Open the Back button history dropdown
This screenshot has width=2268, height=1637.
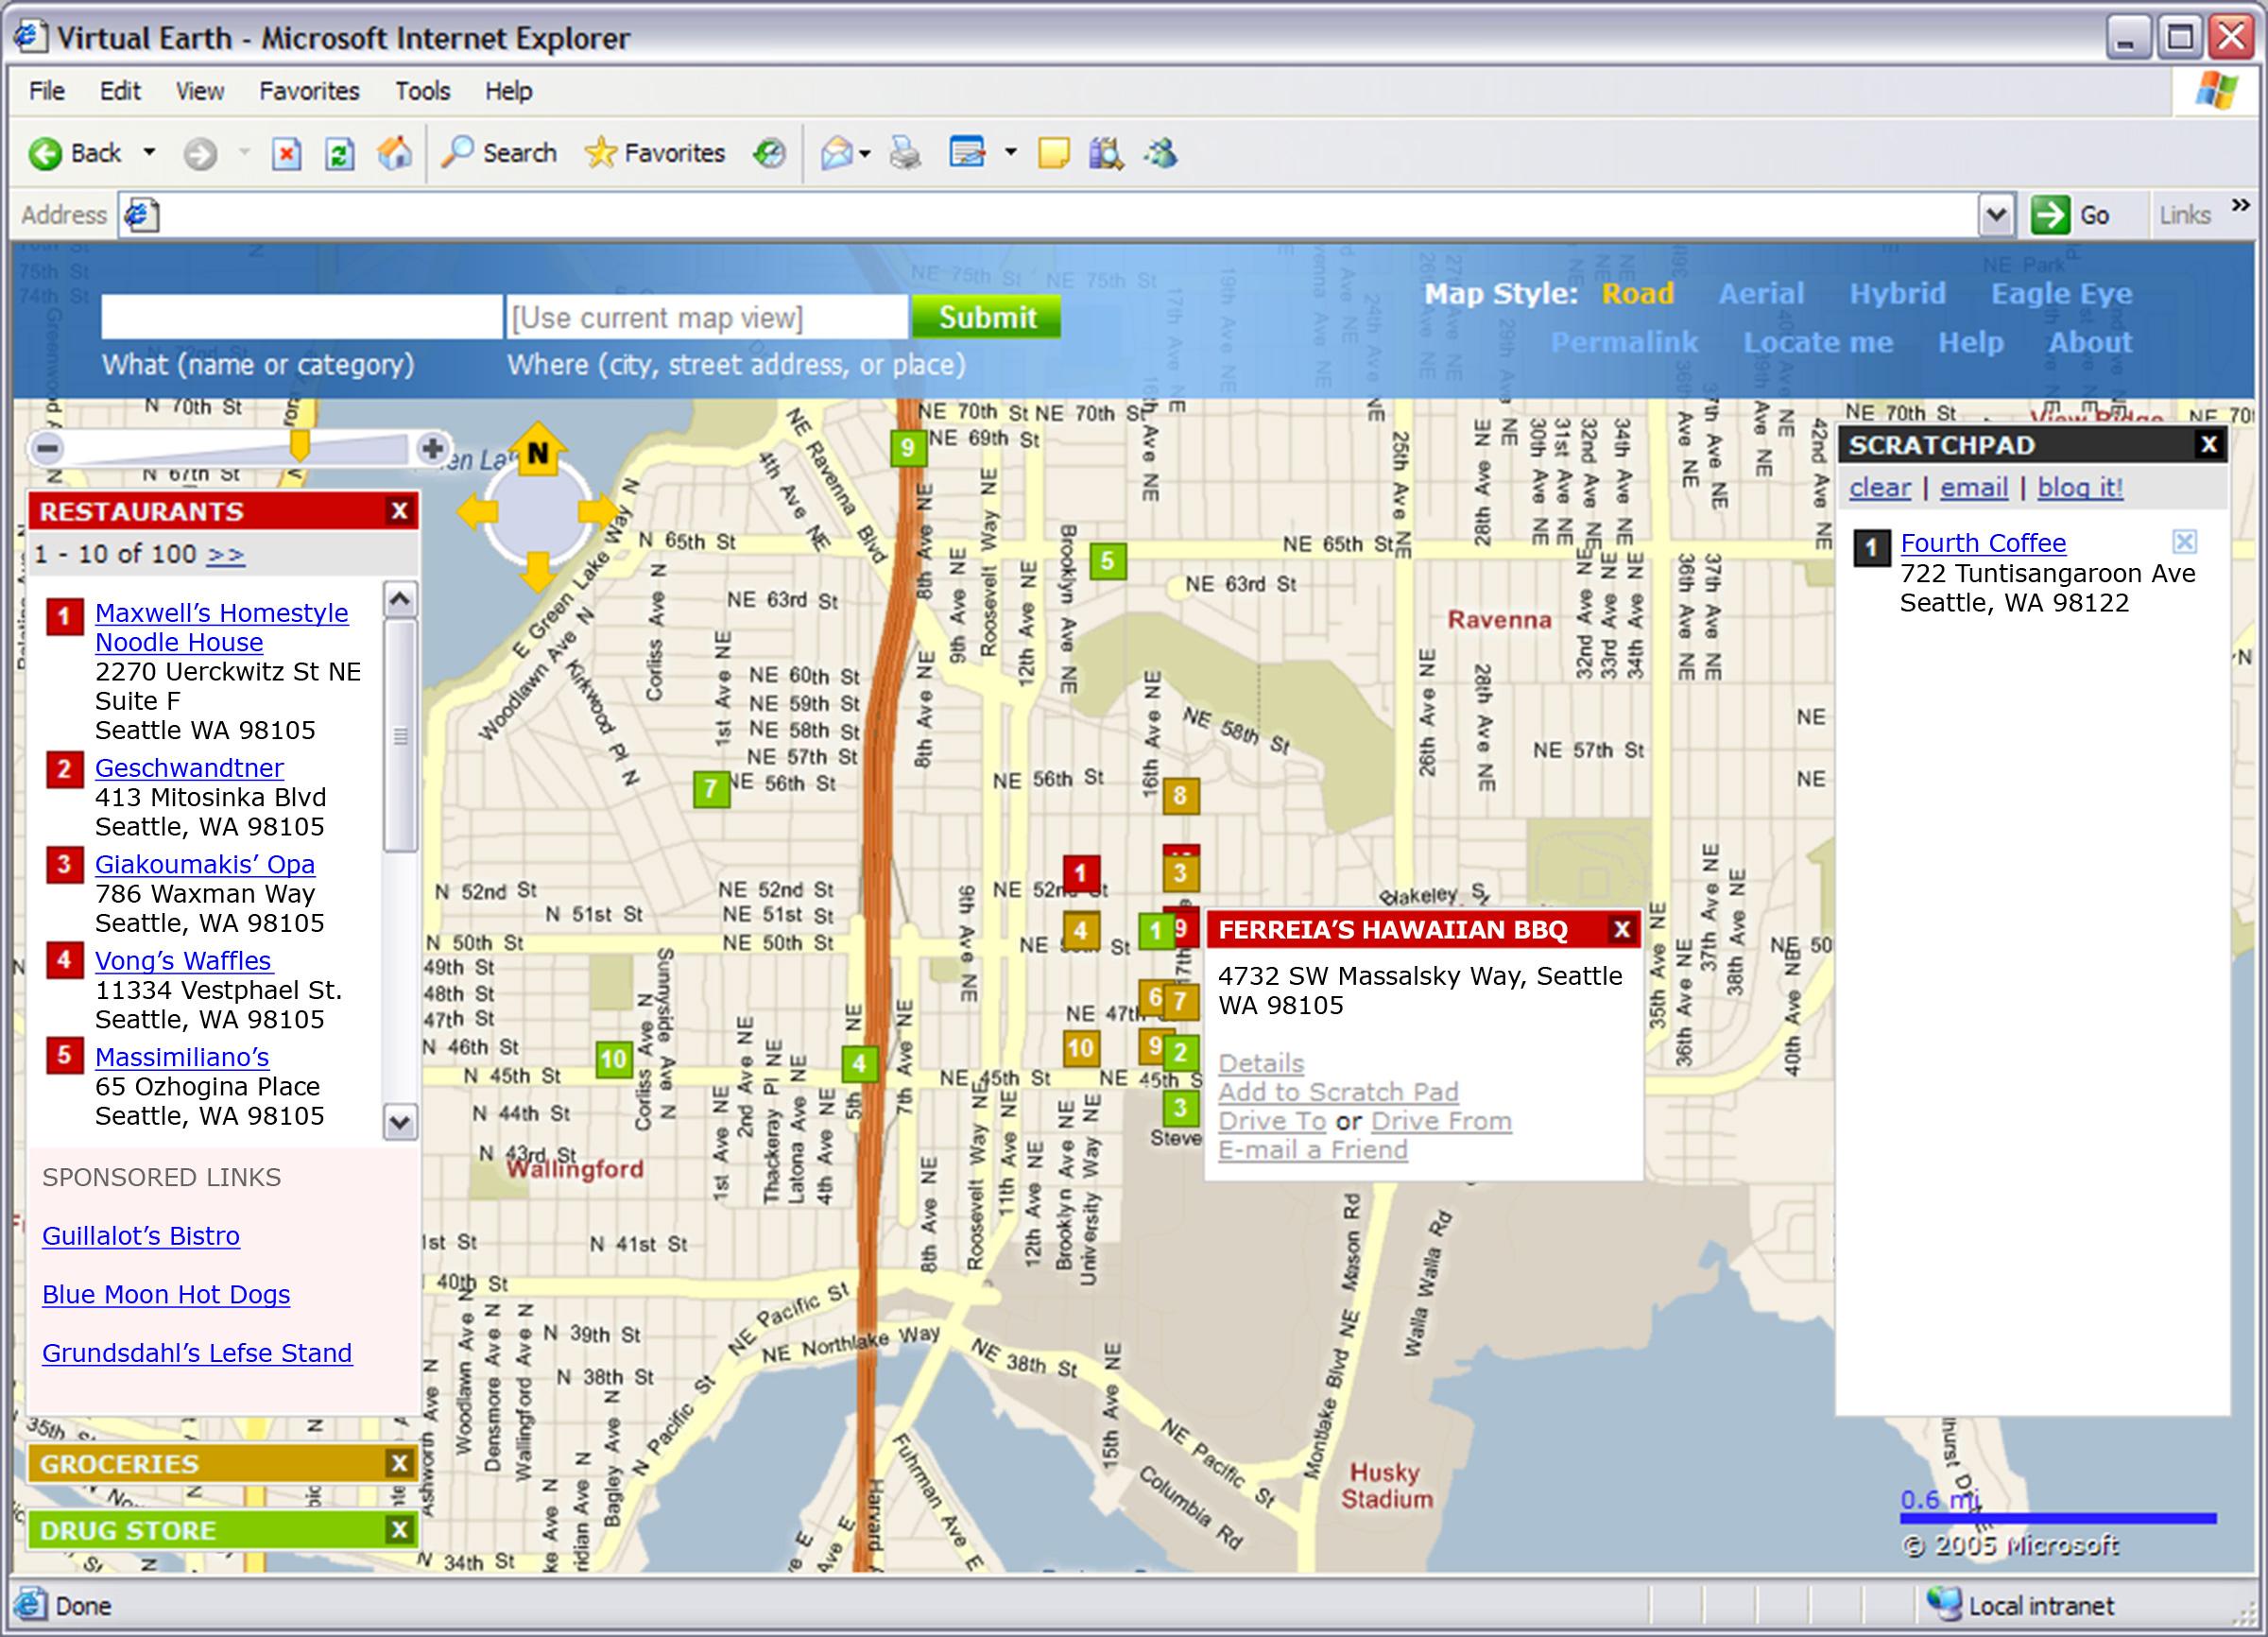click(149, 153)
